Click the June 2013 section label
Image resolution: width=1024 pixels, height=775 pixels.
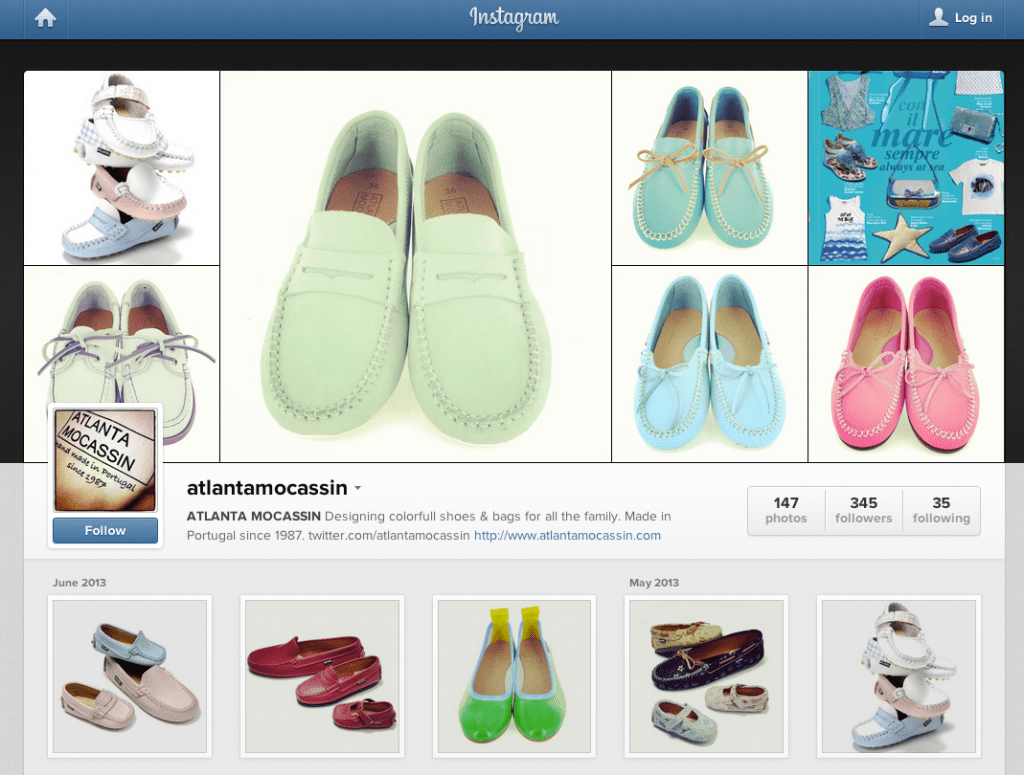[79, 582]
